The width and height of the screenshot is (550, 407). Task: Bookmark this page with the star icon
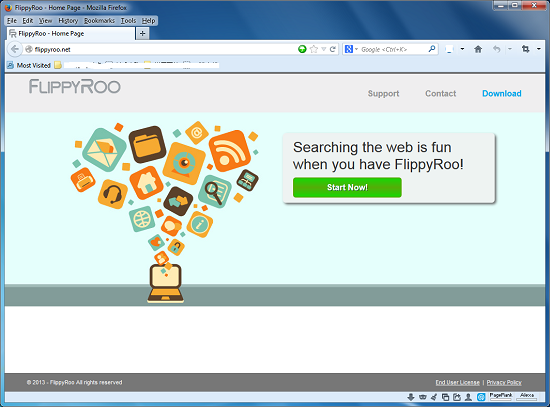(x=314, y=49)
